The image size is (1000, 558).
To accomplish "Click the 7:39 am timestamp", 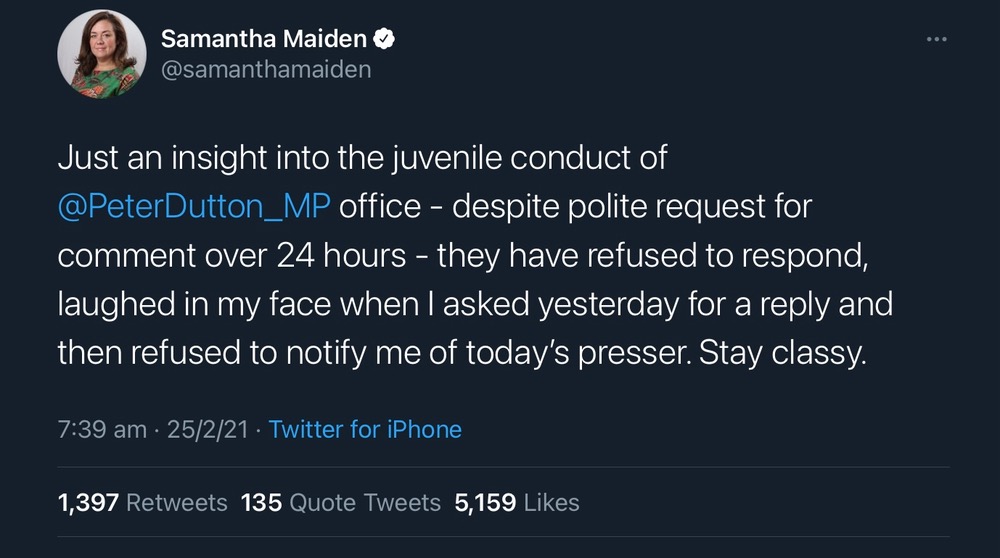I will (x=102, y=430).
